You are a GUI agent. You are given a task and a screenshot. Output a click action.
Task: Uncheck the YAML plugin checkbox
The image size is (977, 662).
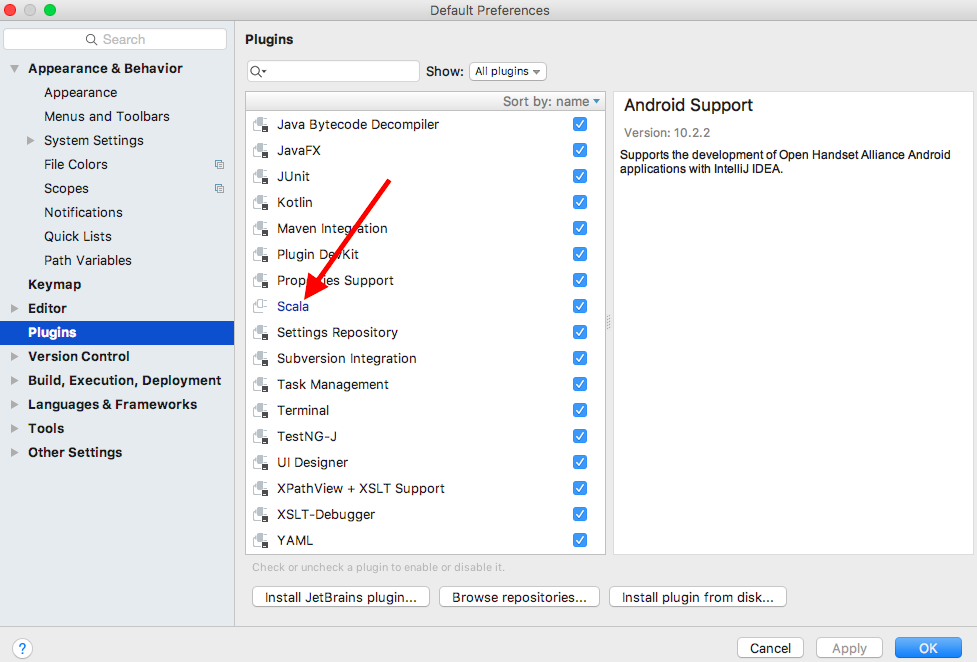point(579,540)
